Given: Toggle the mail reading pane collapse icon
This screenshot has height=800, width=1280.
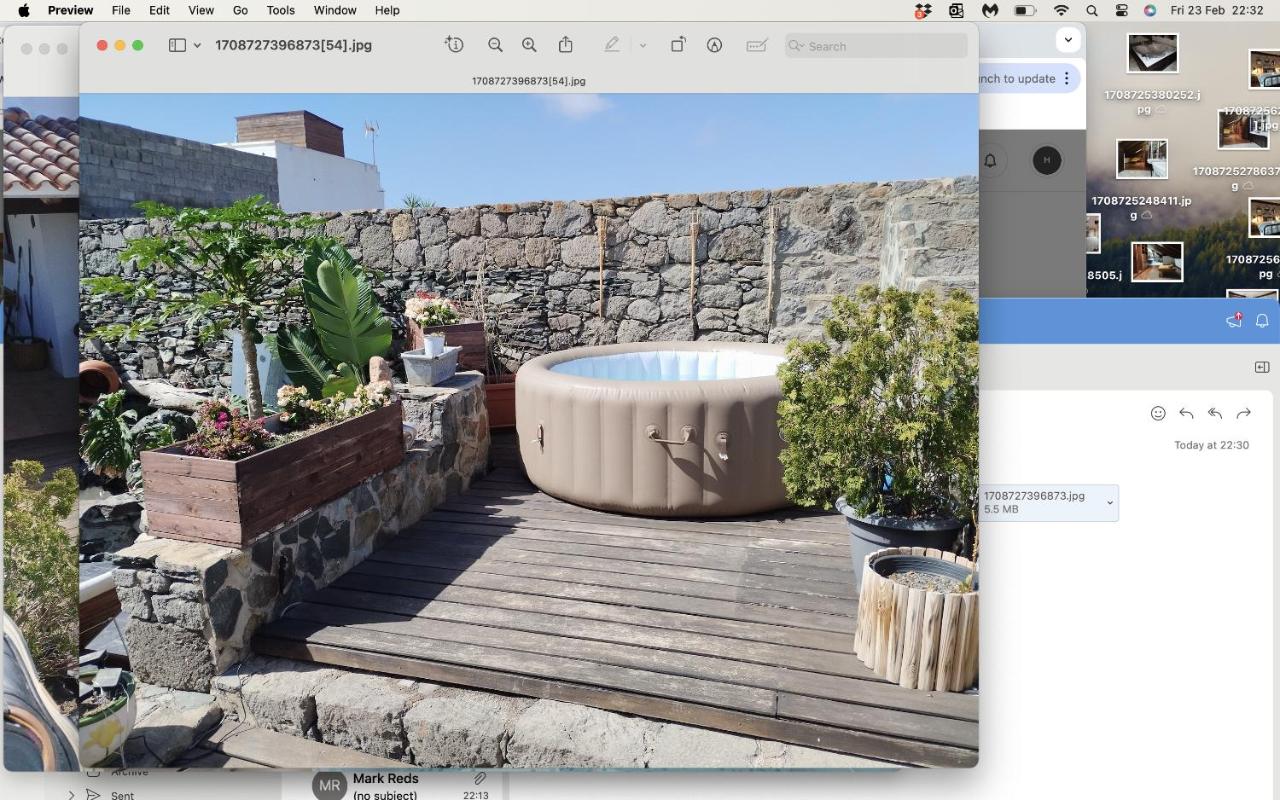Looking at the screenshot, I should tap(1261, 368).
